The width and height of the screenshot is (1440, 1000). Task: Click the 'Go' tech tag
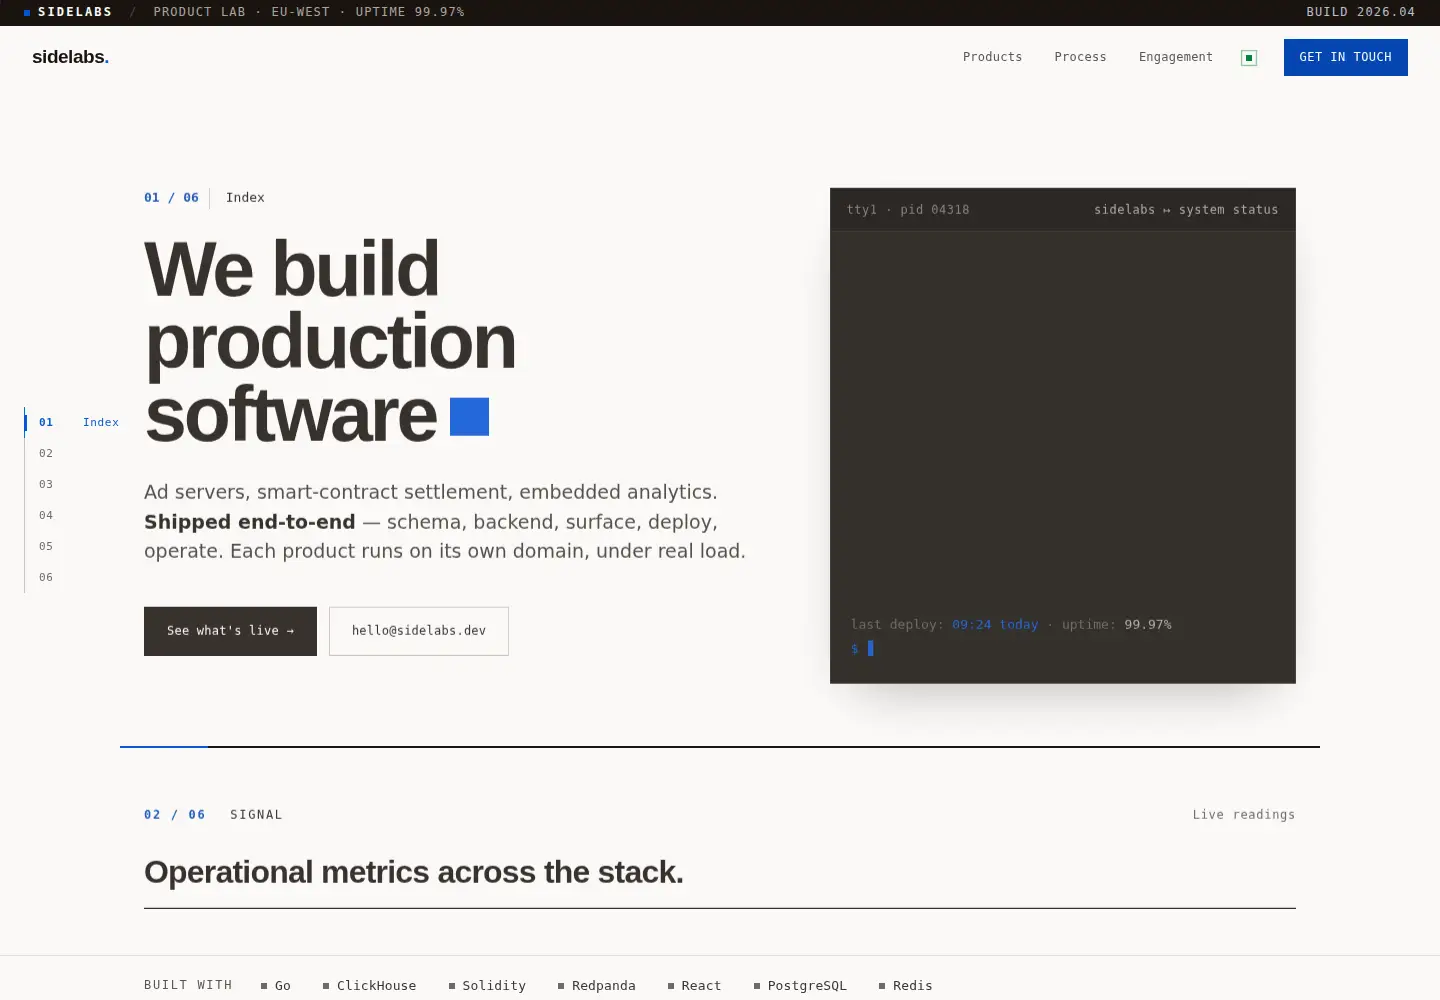pyautogui.click(x=276, y=986)
